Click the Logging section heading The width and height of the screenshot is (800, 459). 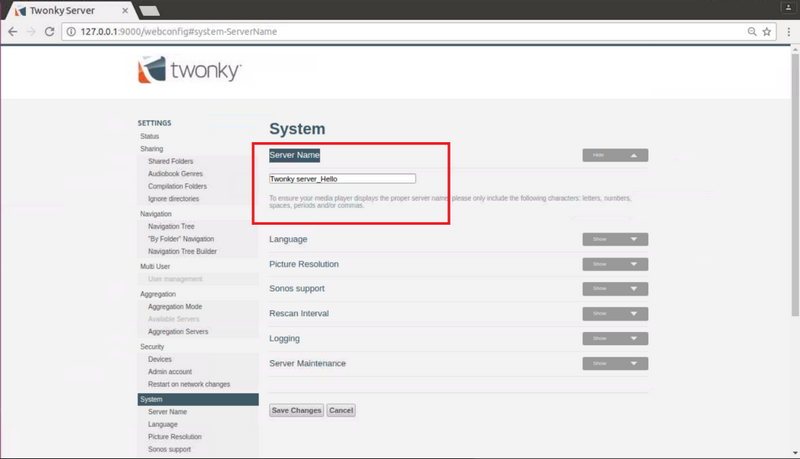[x=285, y=339]
